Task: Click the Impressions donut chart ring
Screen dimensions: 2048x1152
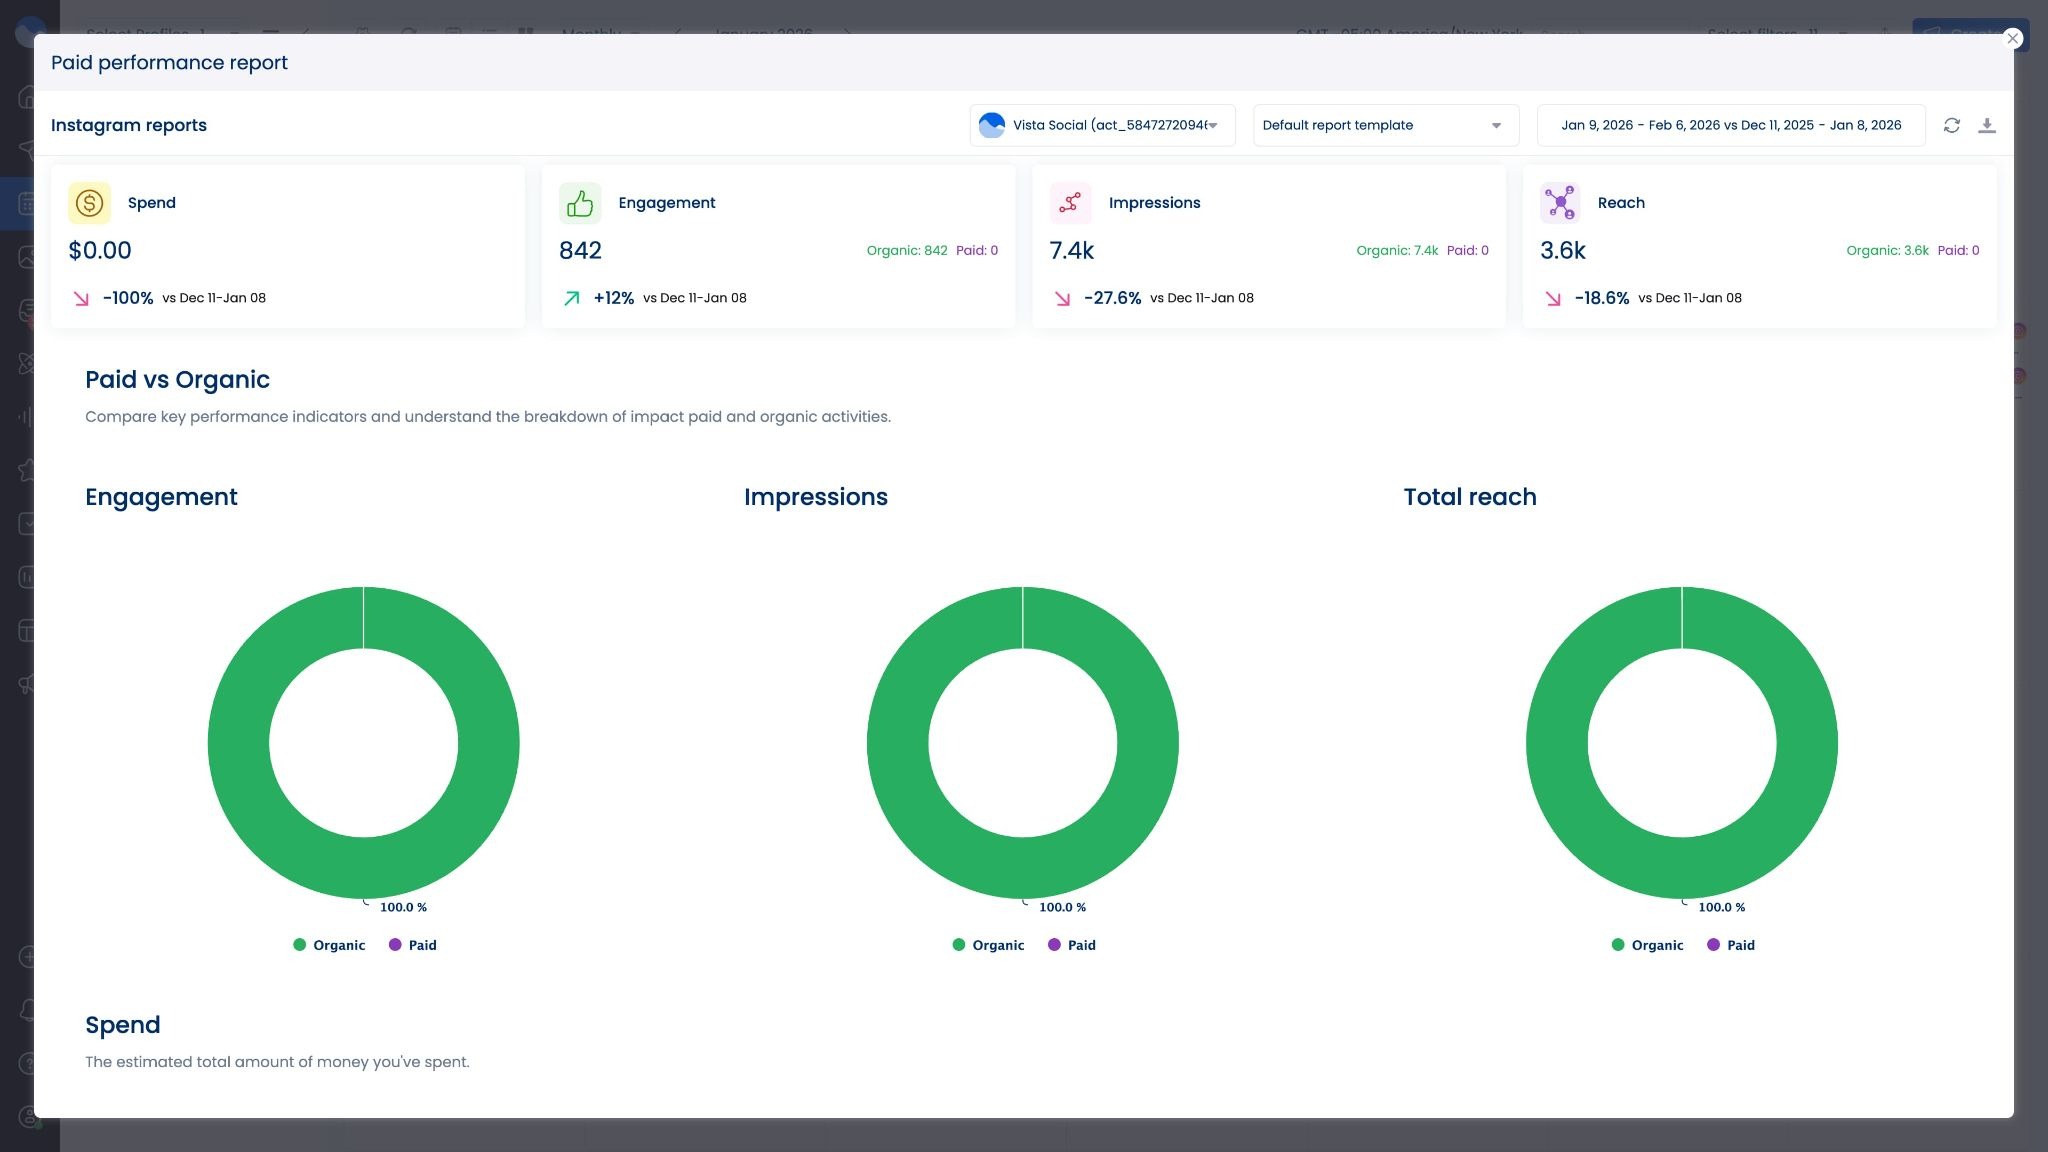Action: pos(897,743)
